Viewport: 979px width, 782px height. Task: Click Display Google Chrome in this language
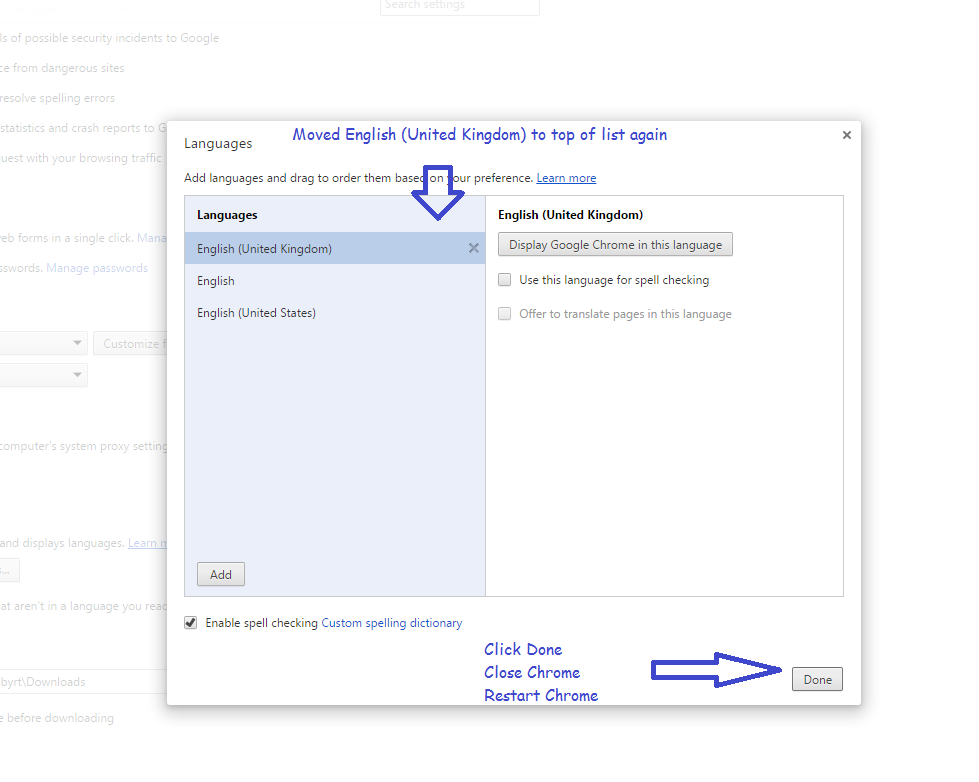coord(615,245)
